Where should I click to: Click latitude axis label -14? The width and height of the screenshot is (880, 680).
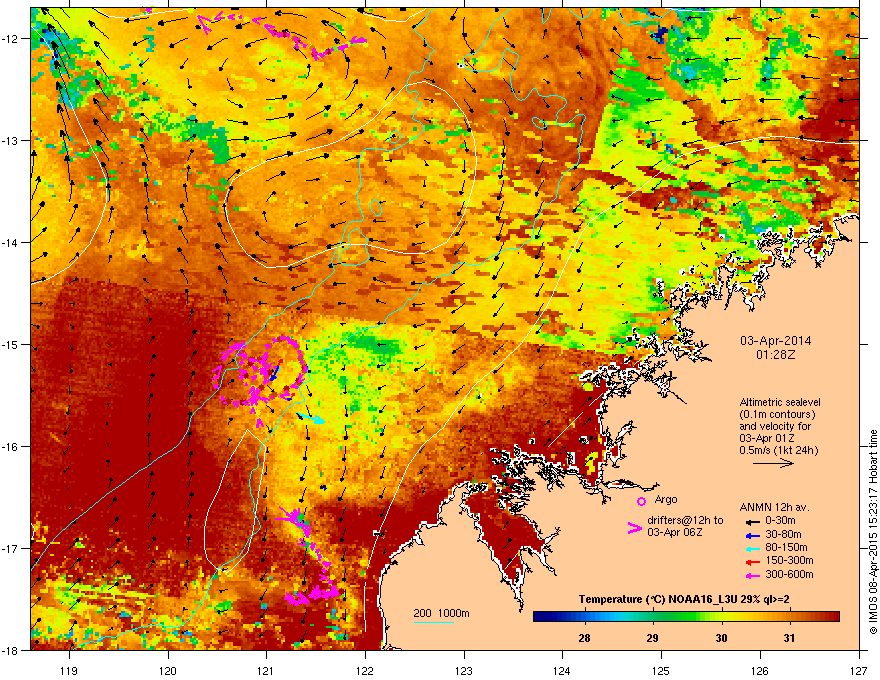point(10,243)
